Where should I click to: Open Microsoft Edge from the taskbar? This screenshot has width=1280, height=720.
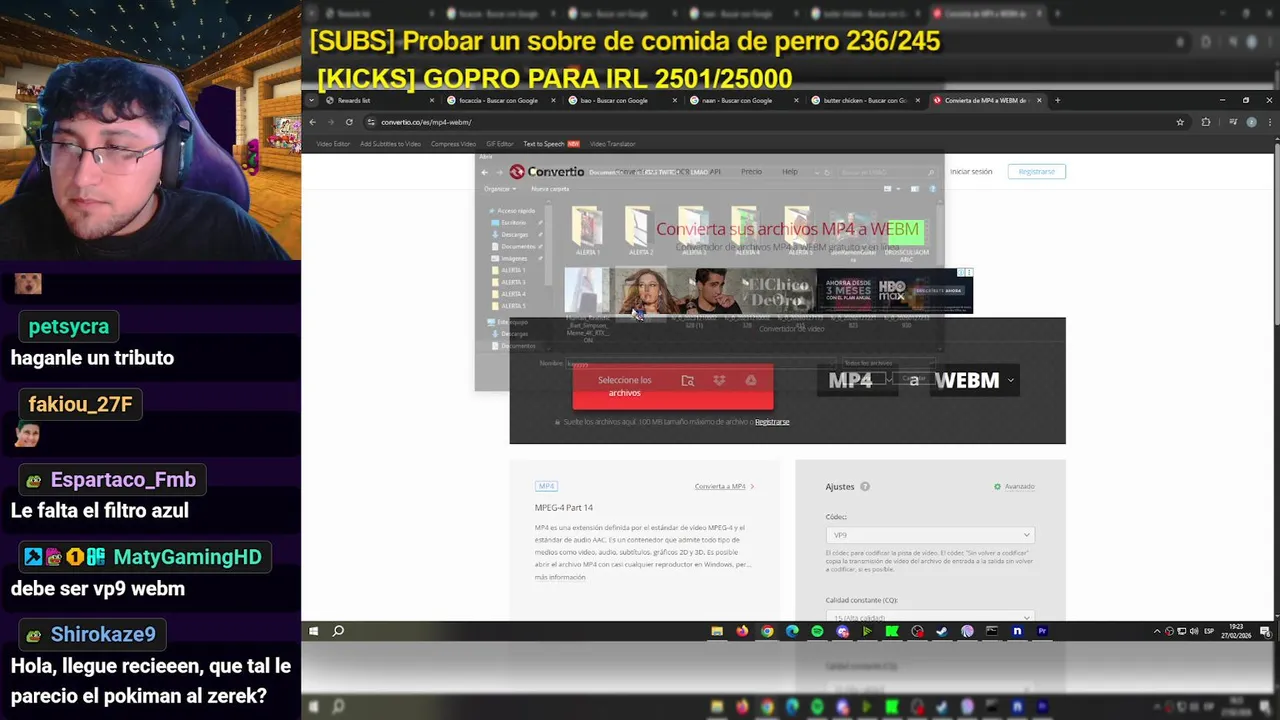[x=792, y=631]
